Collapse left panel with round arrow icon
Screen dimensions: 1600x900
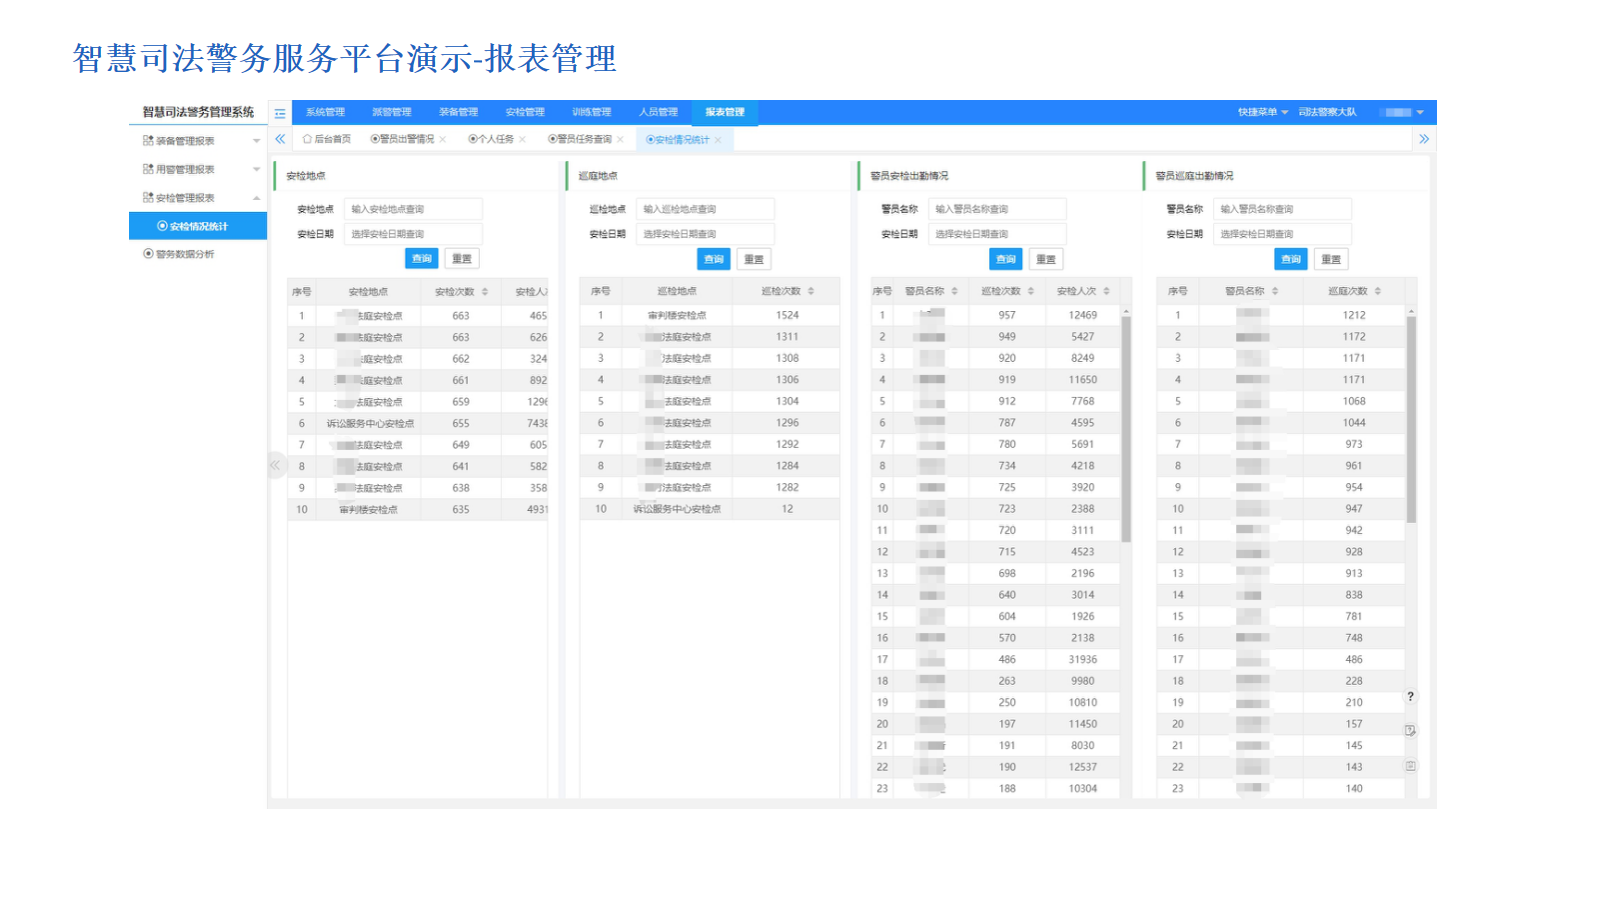coord(275,465)
